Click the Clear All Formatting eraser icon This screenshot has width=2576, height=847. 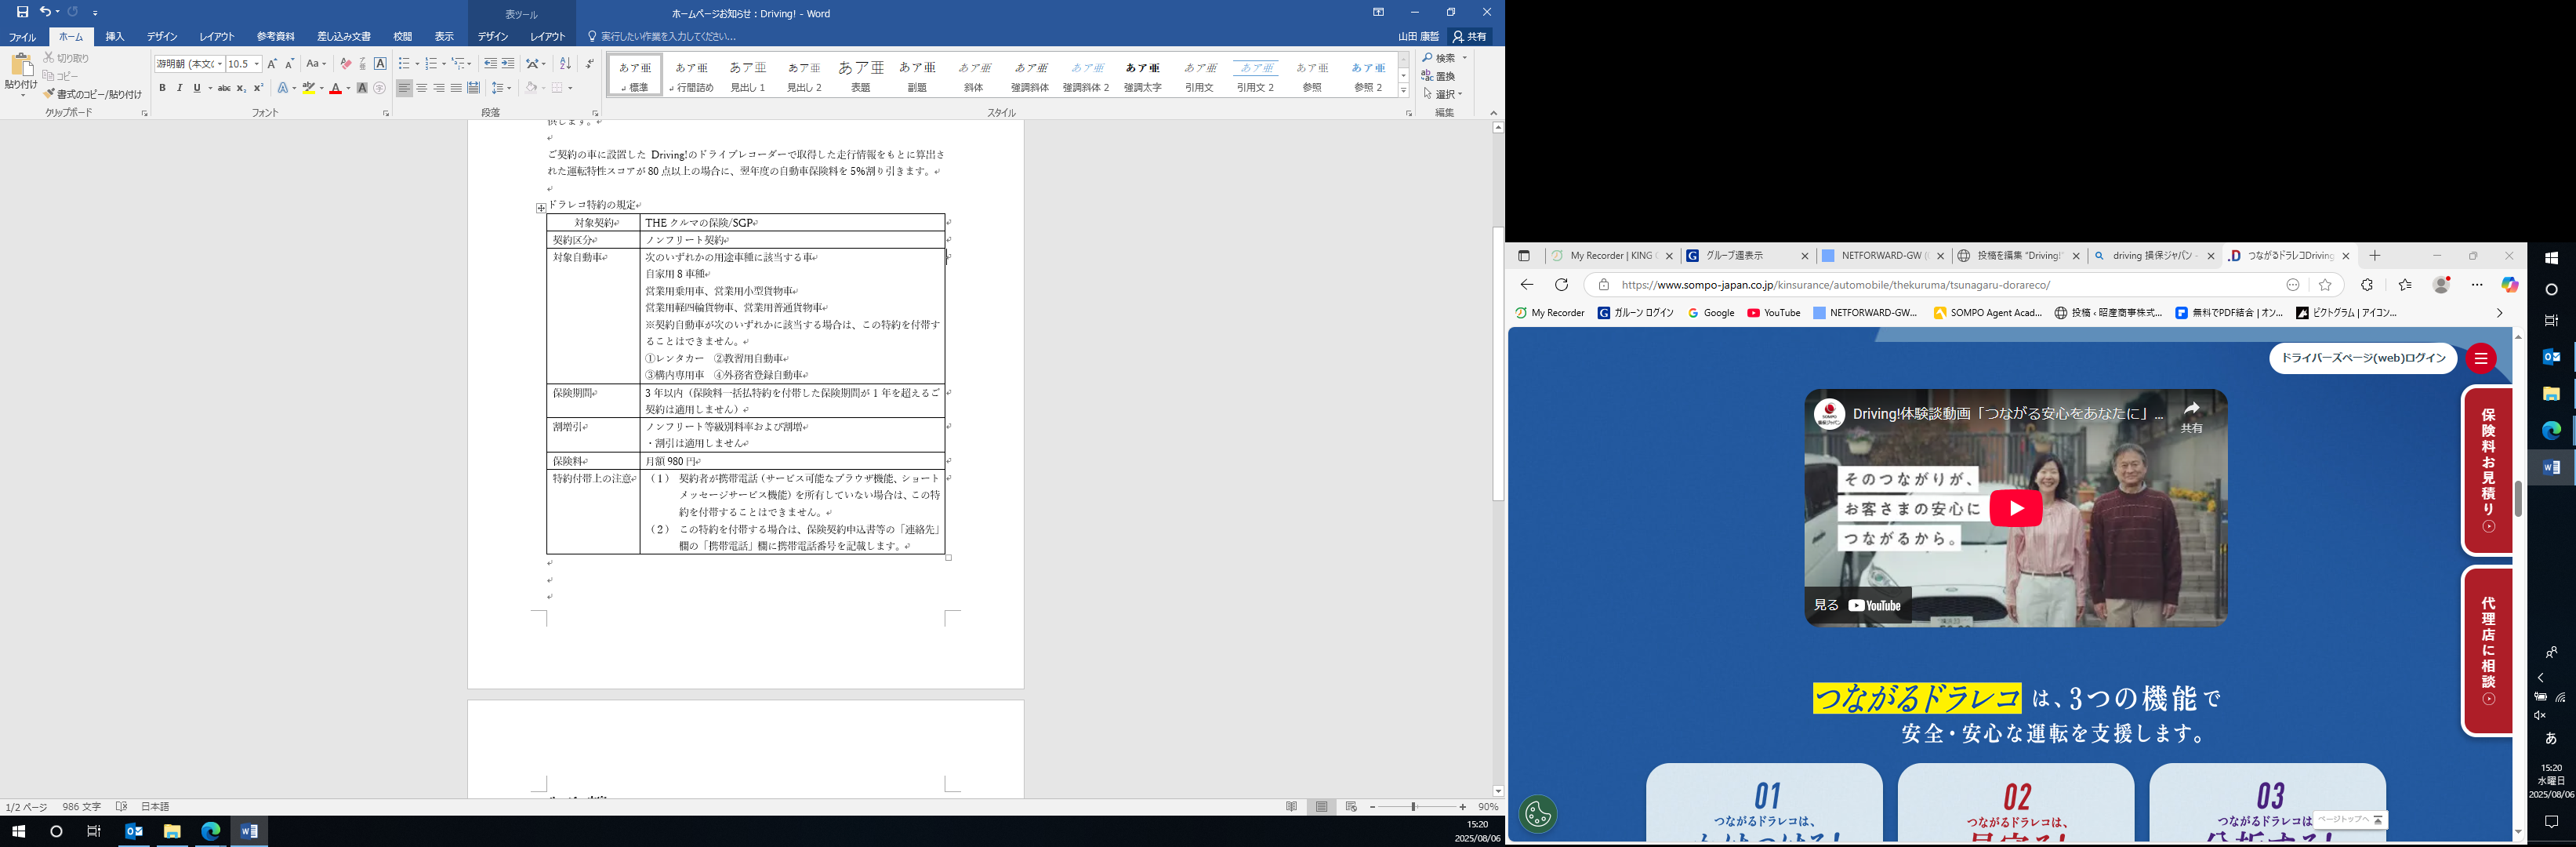point(346,64)
